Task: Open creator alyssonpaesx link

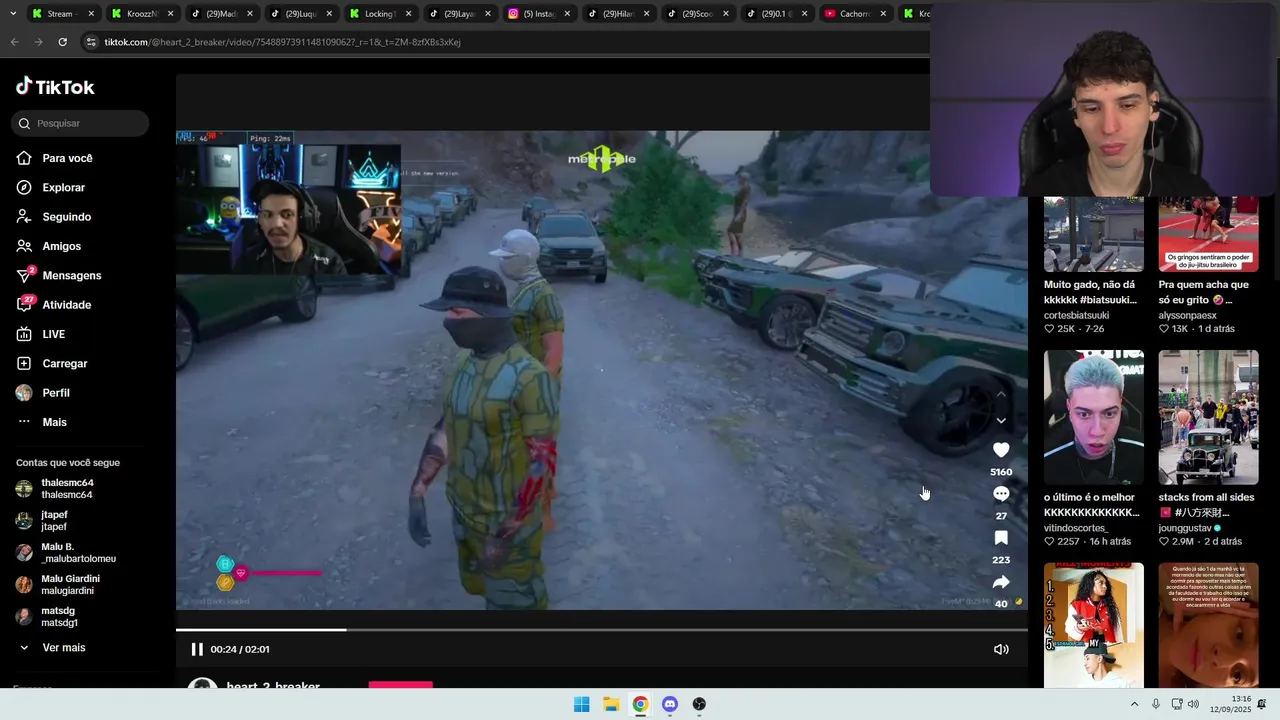Action: point(1187,315)
